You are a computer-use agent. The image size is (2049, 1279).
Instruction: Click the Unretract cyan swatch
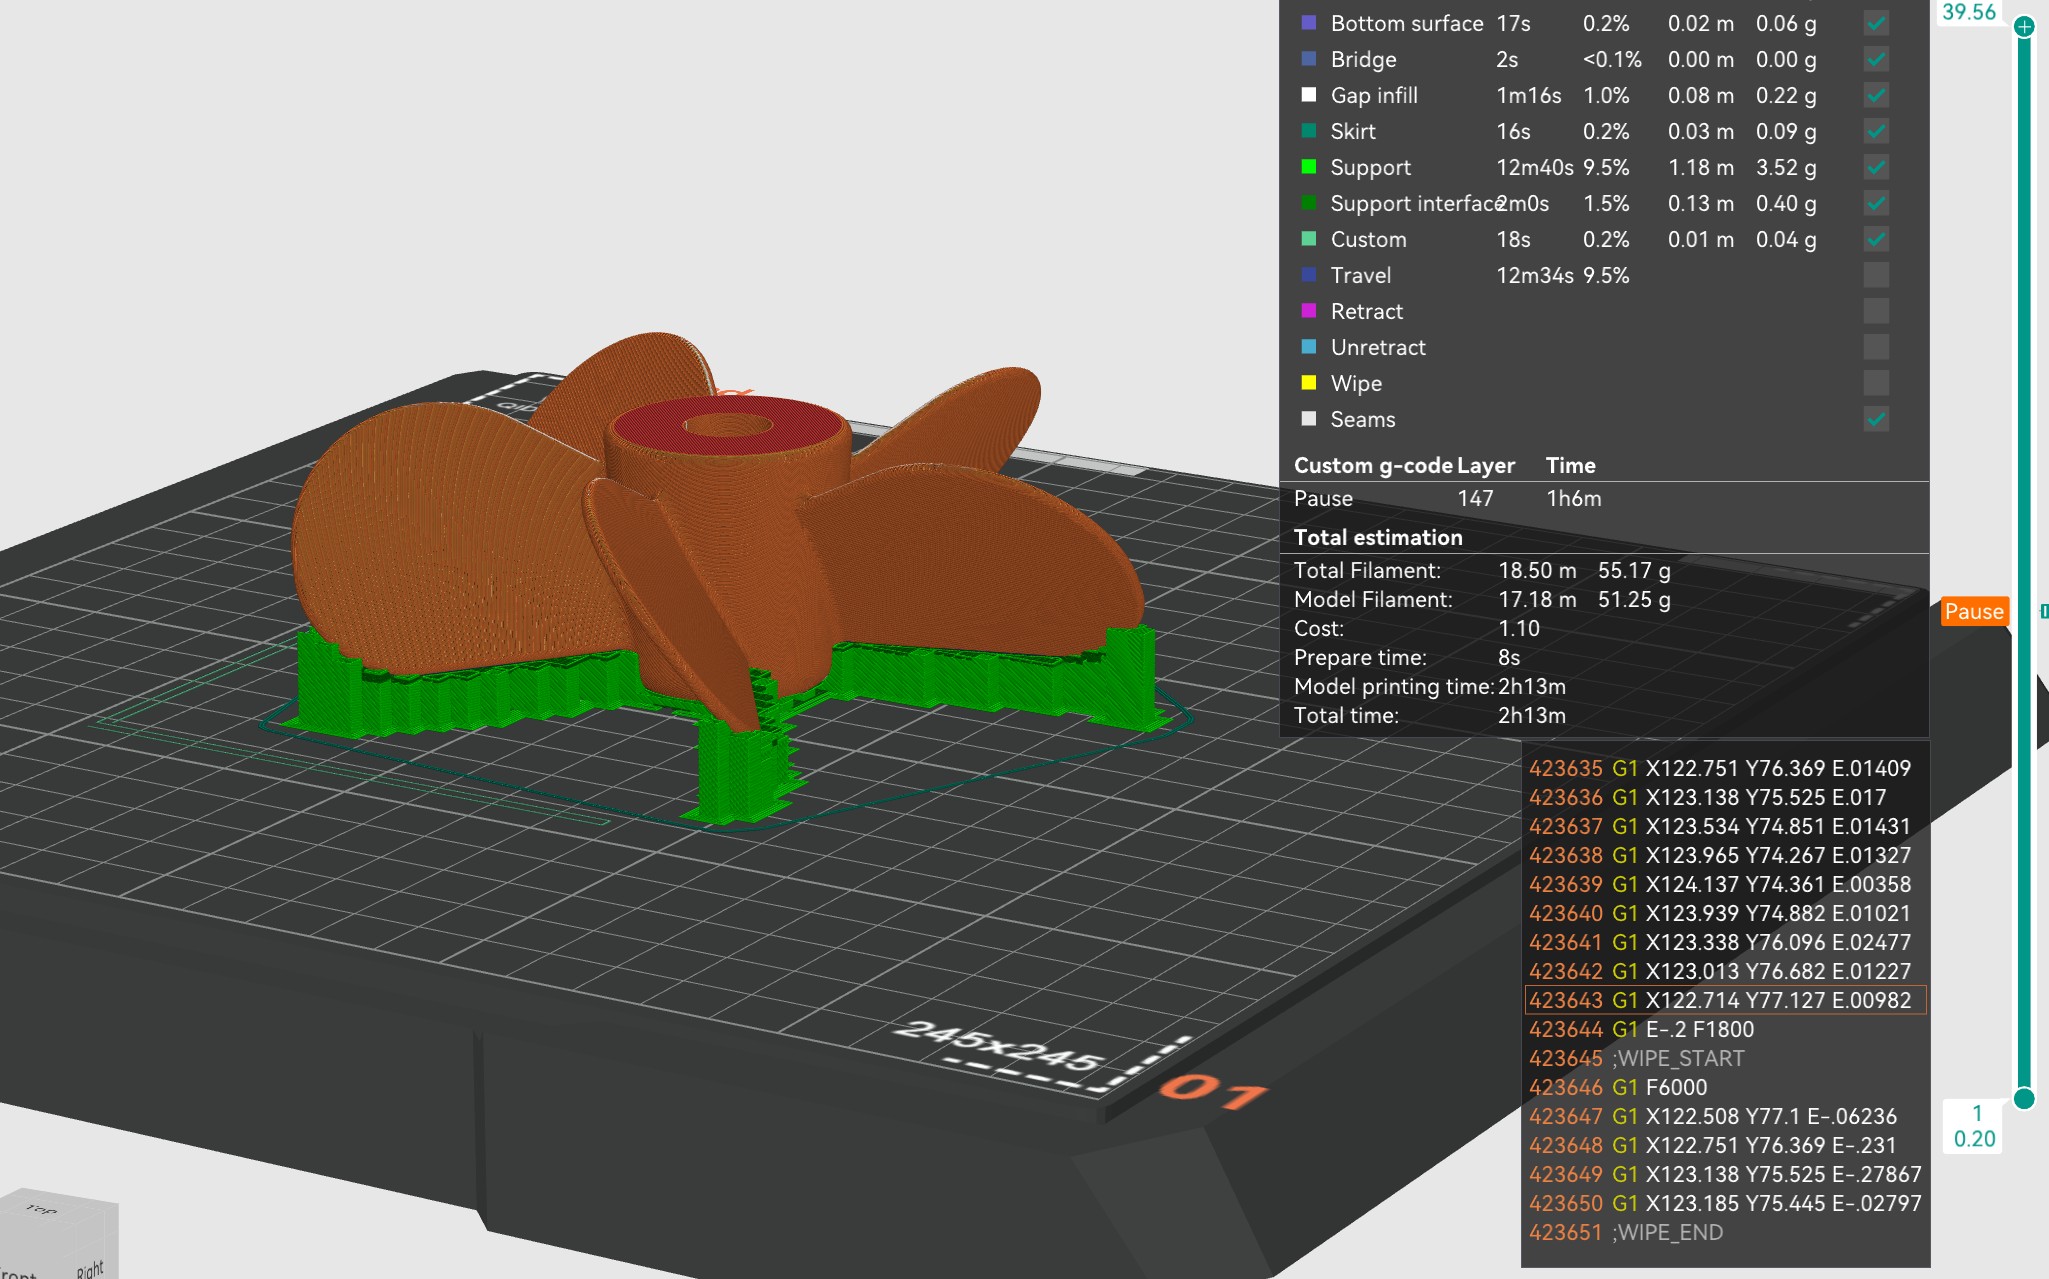[x=1308, y=346]
